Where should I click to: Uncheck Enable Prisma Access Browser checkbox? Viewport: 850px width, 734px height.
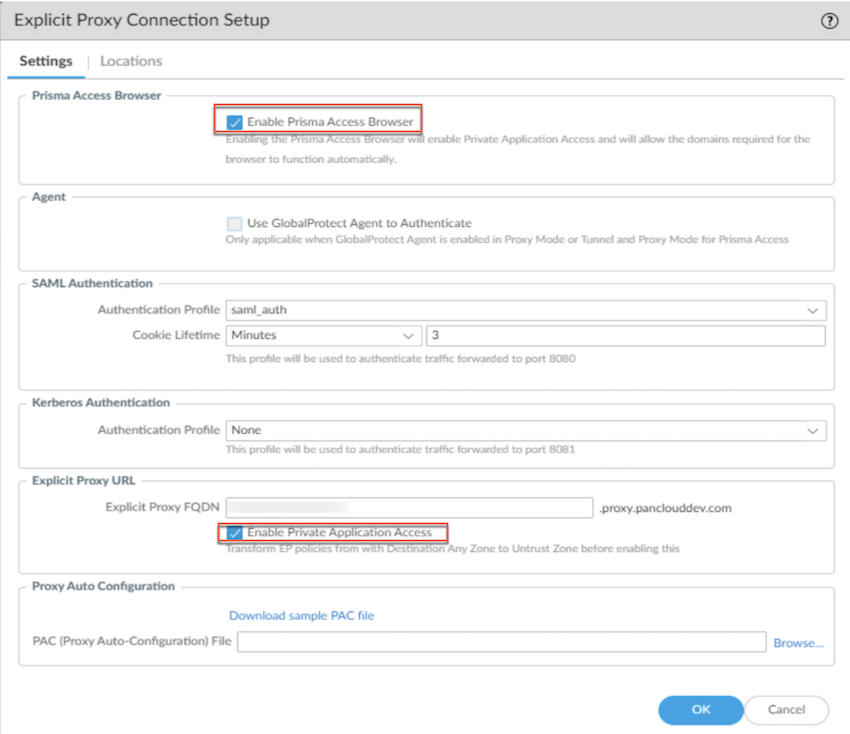235,122
